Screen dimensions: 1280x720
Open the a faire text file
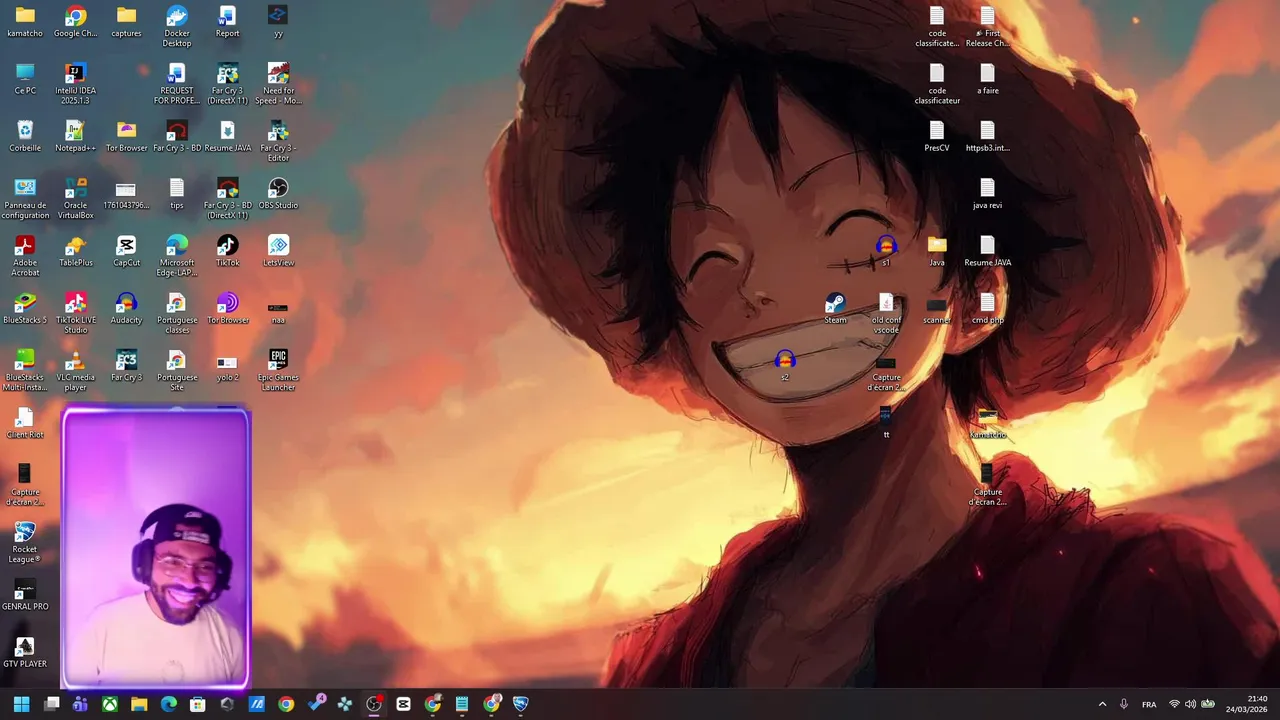point(987,79)
